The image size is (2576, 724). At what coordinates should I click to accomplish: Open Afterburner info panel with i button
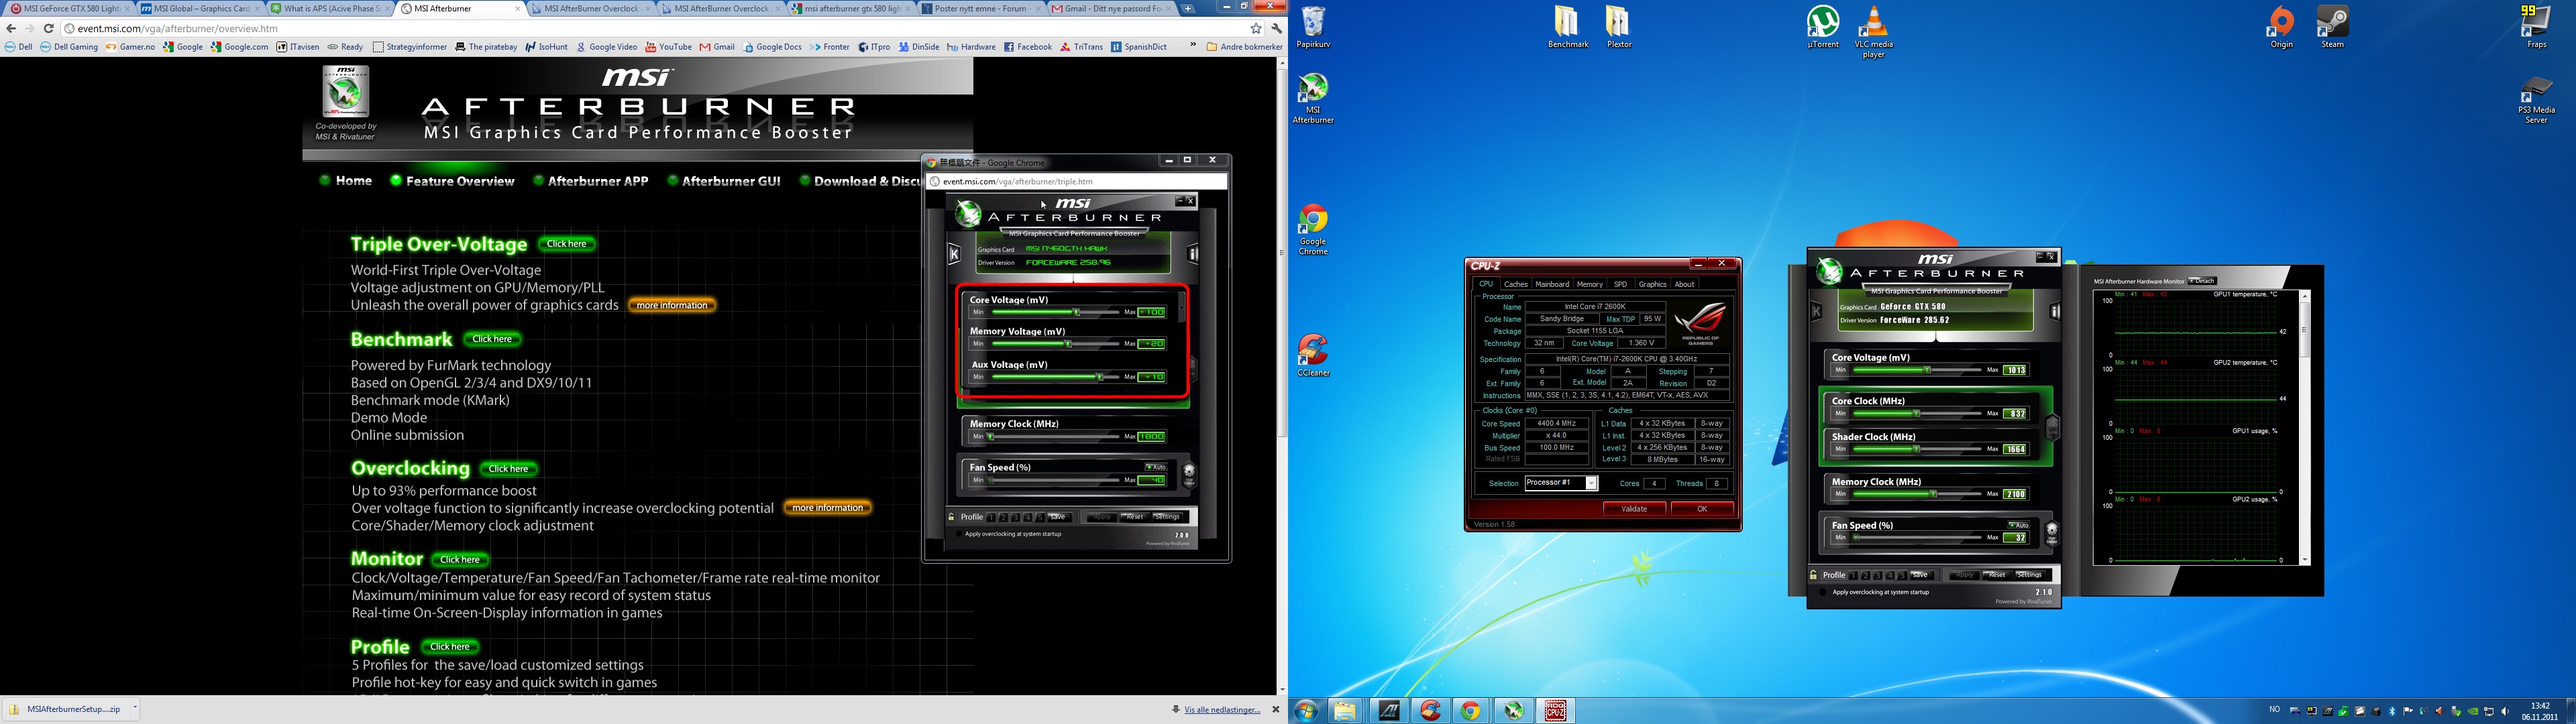2055,311
